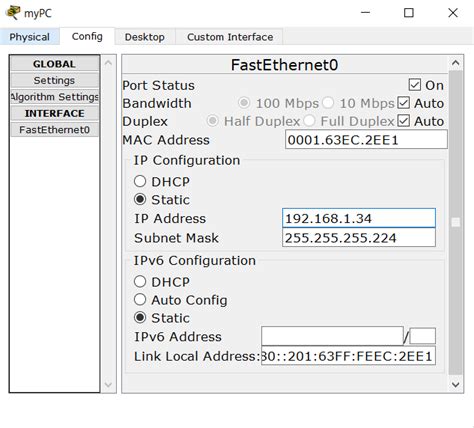Image resolution: width=474 pixels, height=428 pixels.
Task: Click the down arrow of the FastEthernet0 panel scrollbar
Action: point(455,384)
